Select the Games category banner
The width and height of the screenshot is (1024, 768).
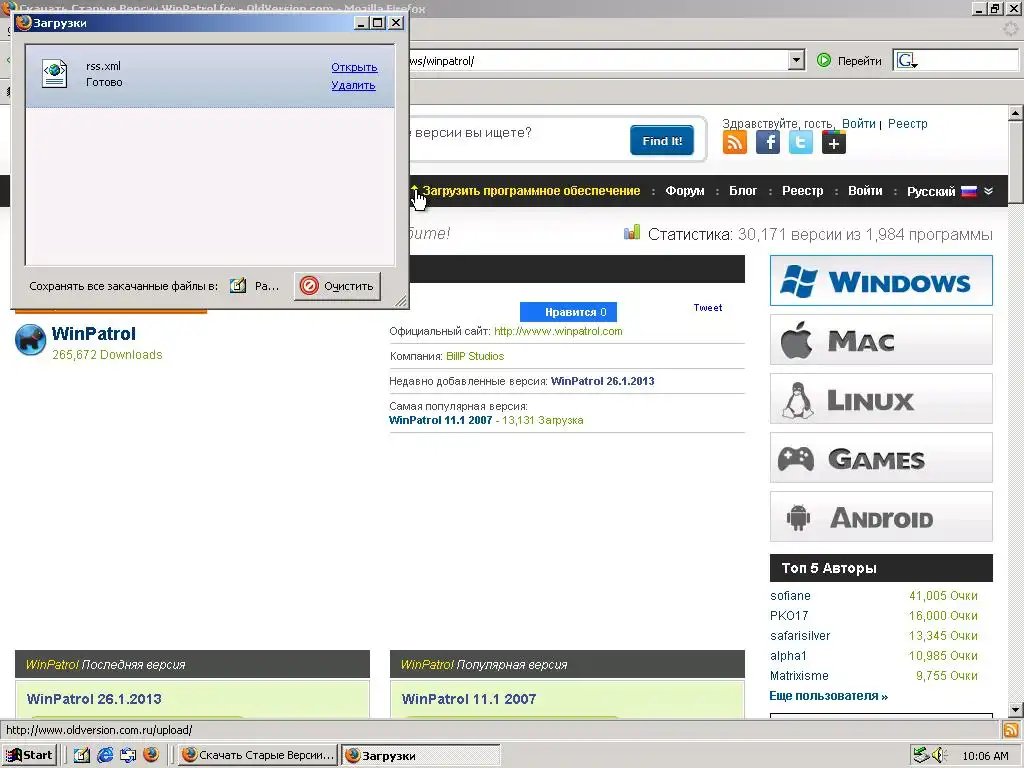[881, 457]
